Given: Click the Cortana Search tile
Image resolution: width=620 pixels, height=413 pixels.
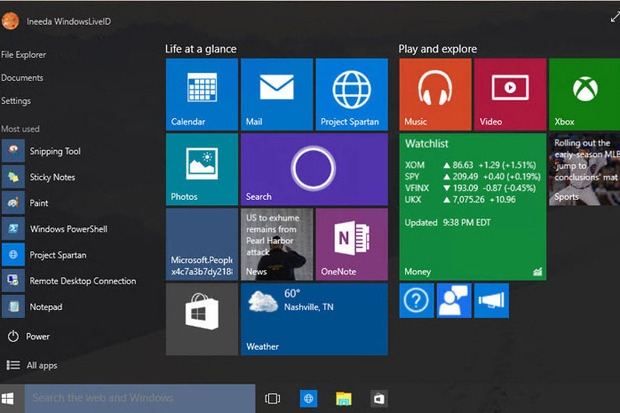Looking at the screenshot, I should 313,169.
